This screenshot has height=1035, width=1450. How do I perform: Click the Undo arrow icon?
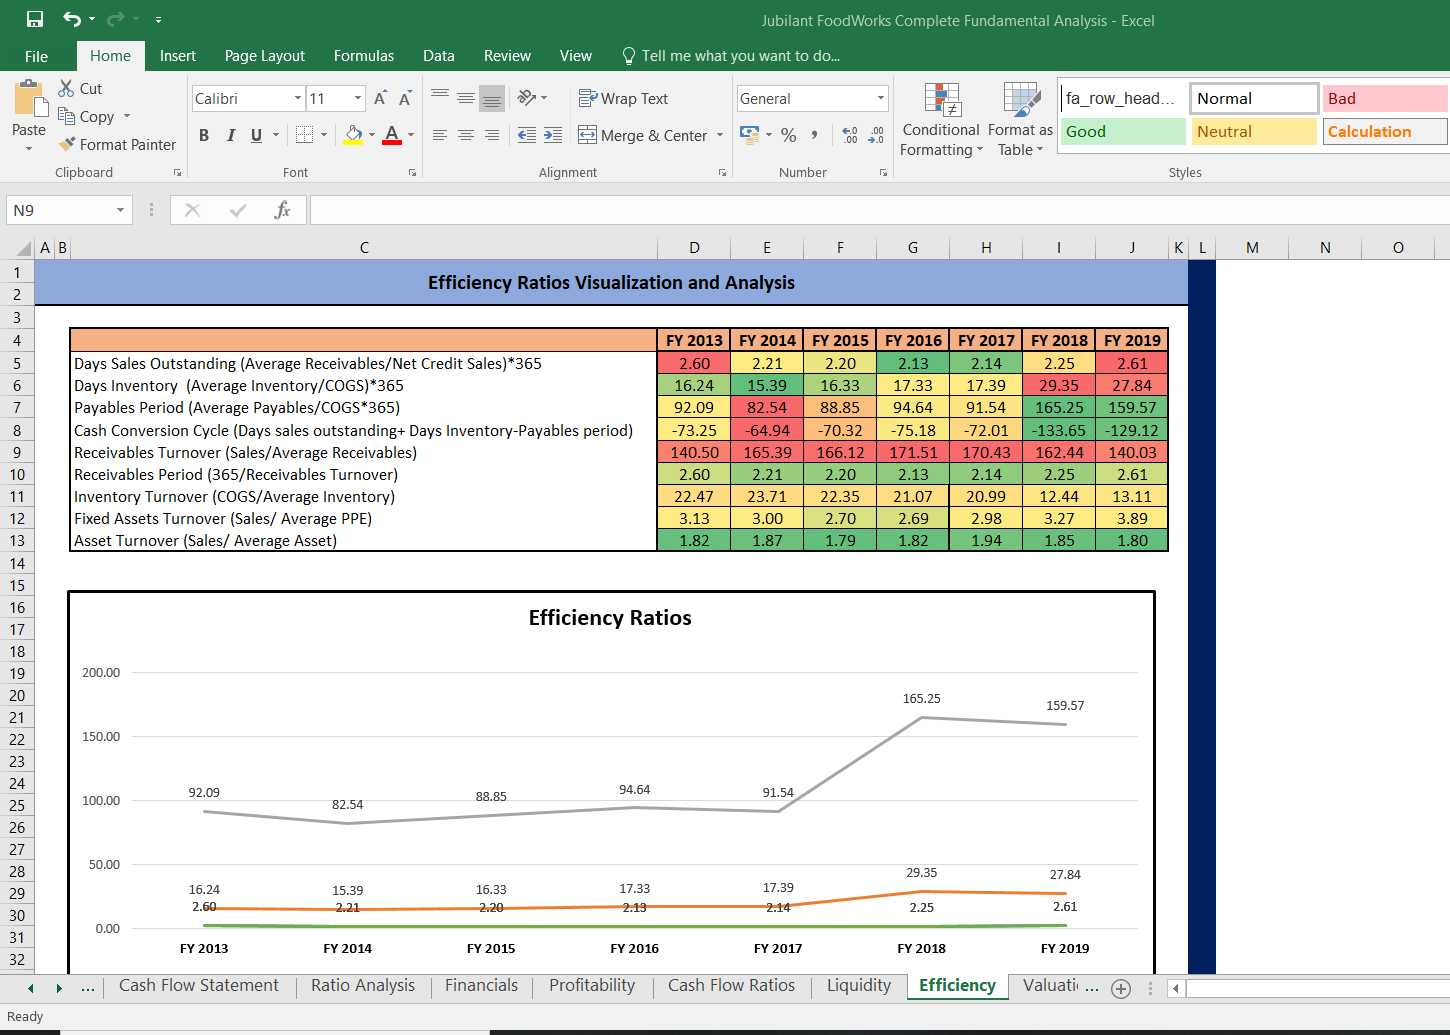[x=71, y=19]
